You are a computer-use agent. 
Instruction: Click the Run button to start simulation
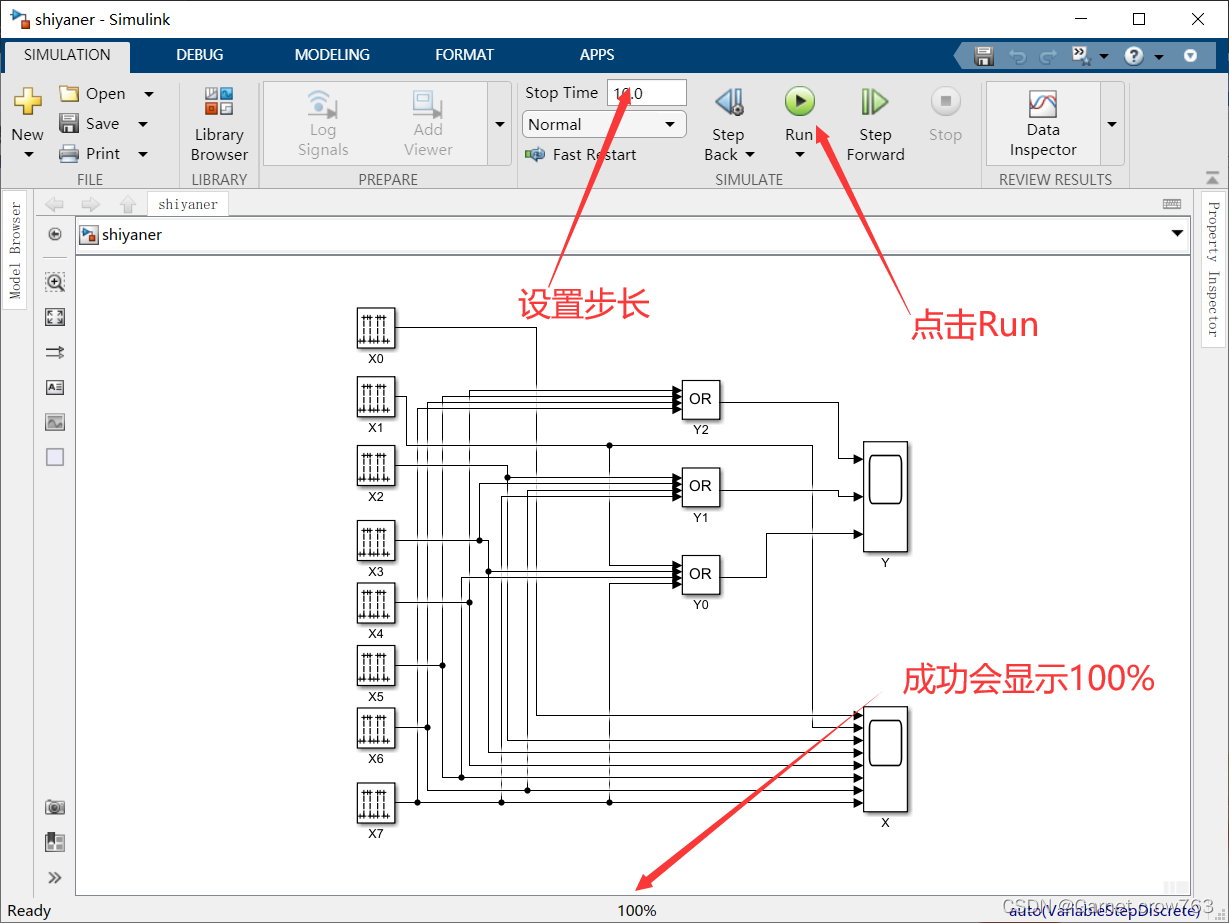tap(800, 100)
